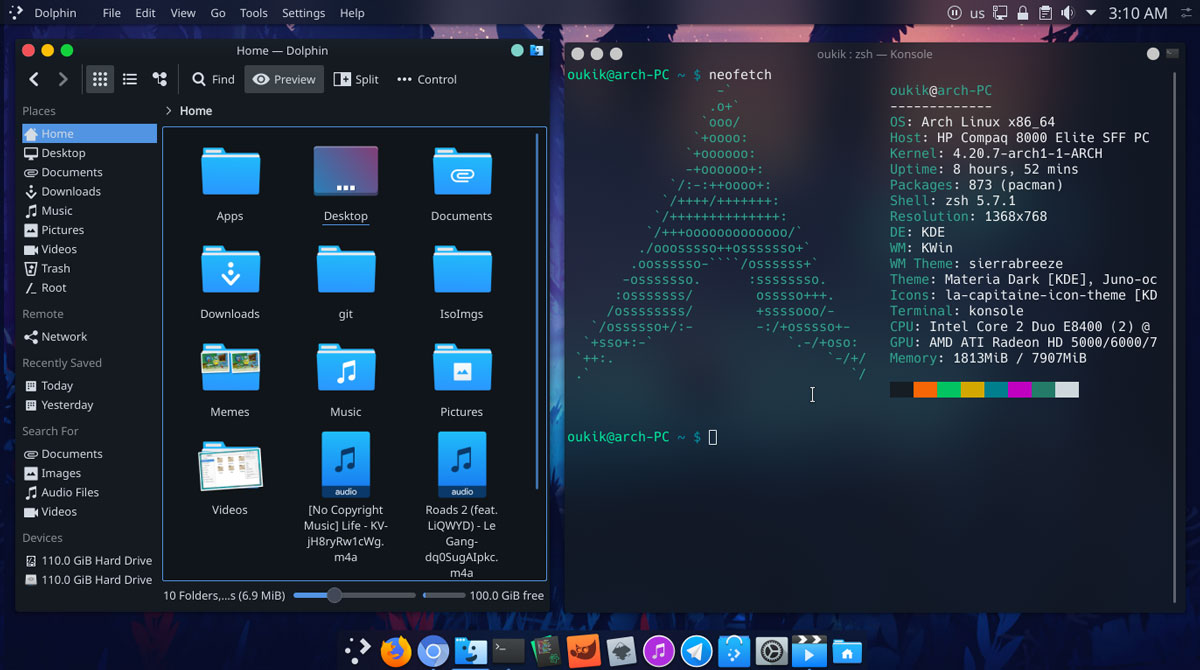Viewport: 1200px width, 670px height.
Task: Search for Images in sidebar
Action: 89,473
